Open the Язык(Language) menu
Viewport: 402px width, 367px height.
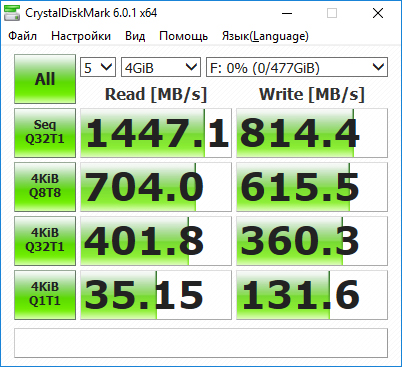point(265,36)
